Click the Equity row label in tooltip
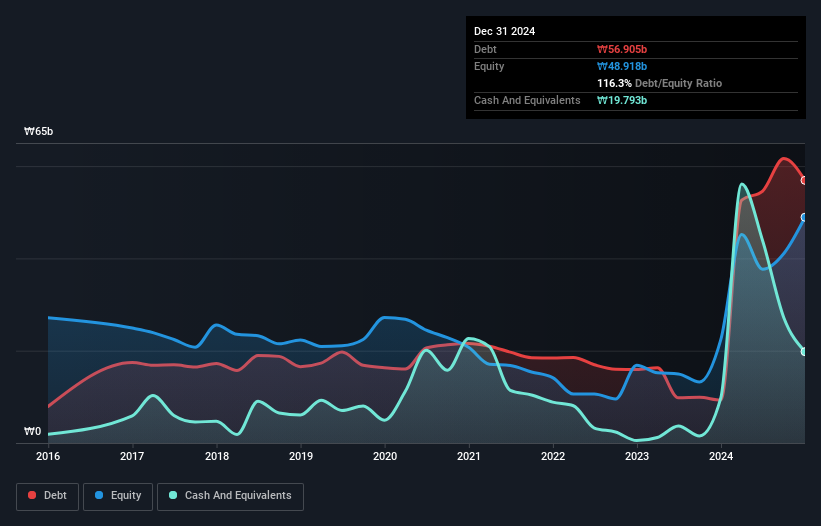821x526 pixels. 489,66
